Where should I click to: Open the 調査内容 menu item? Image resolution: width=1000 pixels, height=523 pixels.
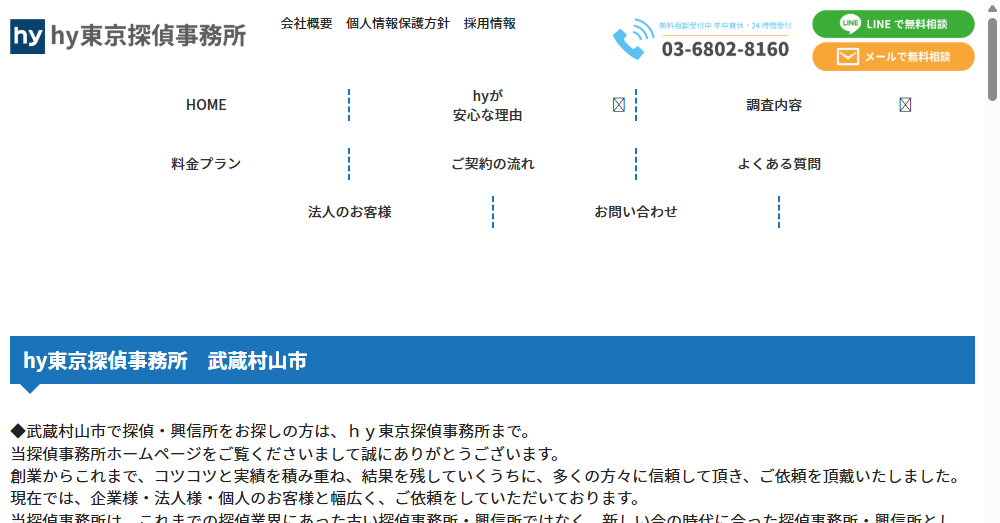click(x=774, y=105)
